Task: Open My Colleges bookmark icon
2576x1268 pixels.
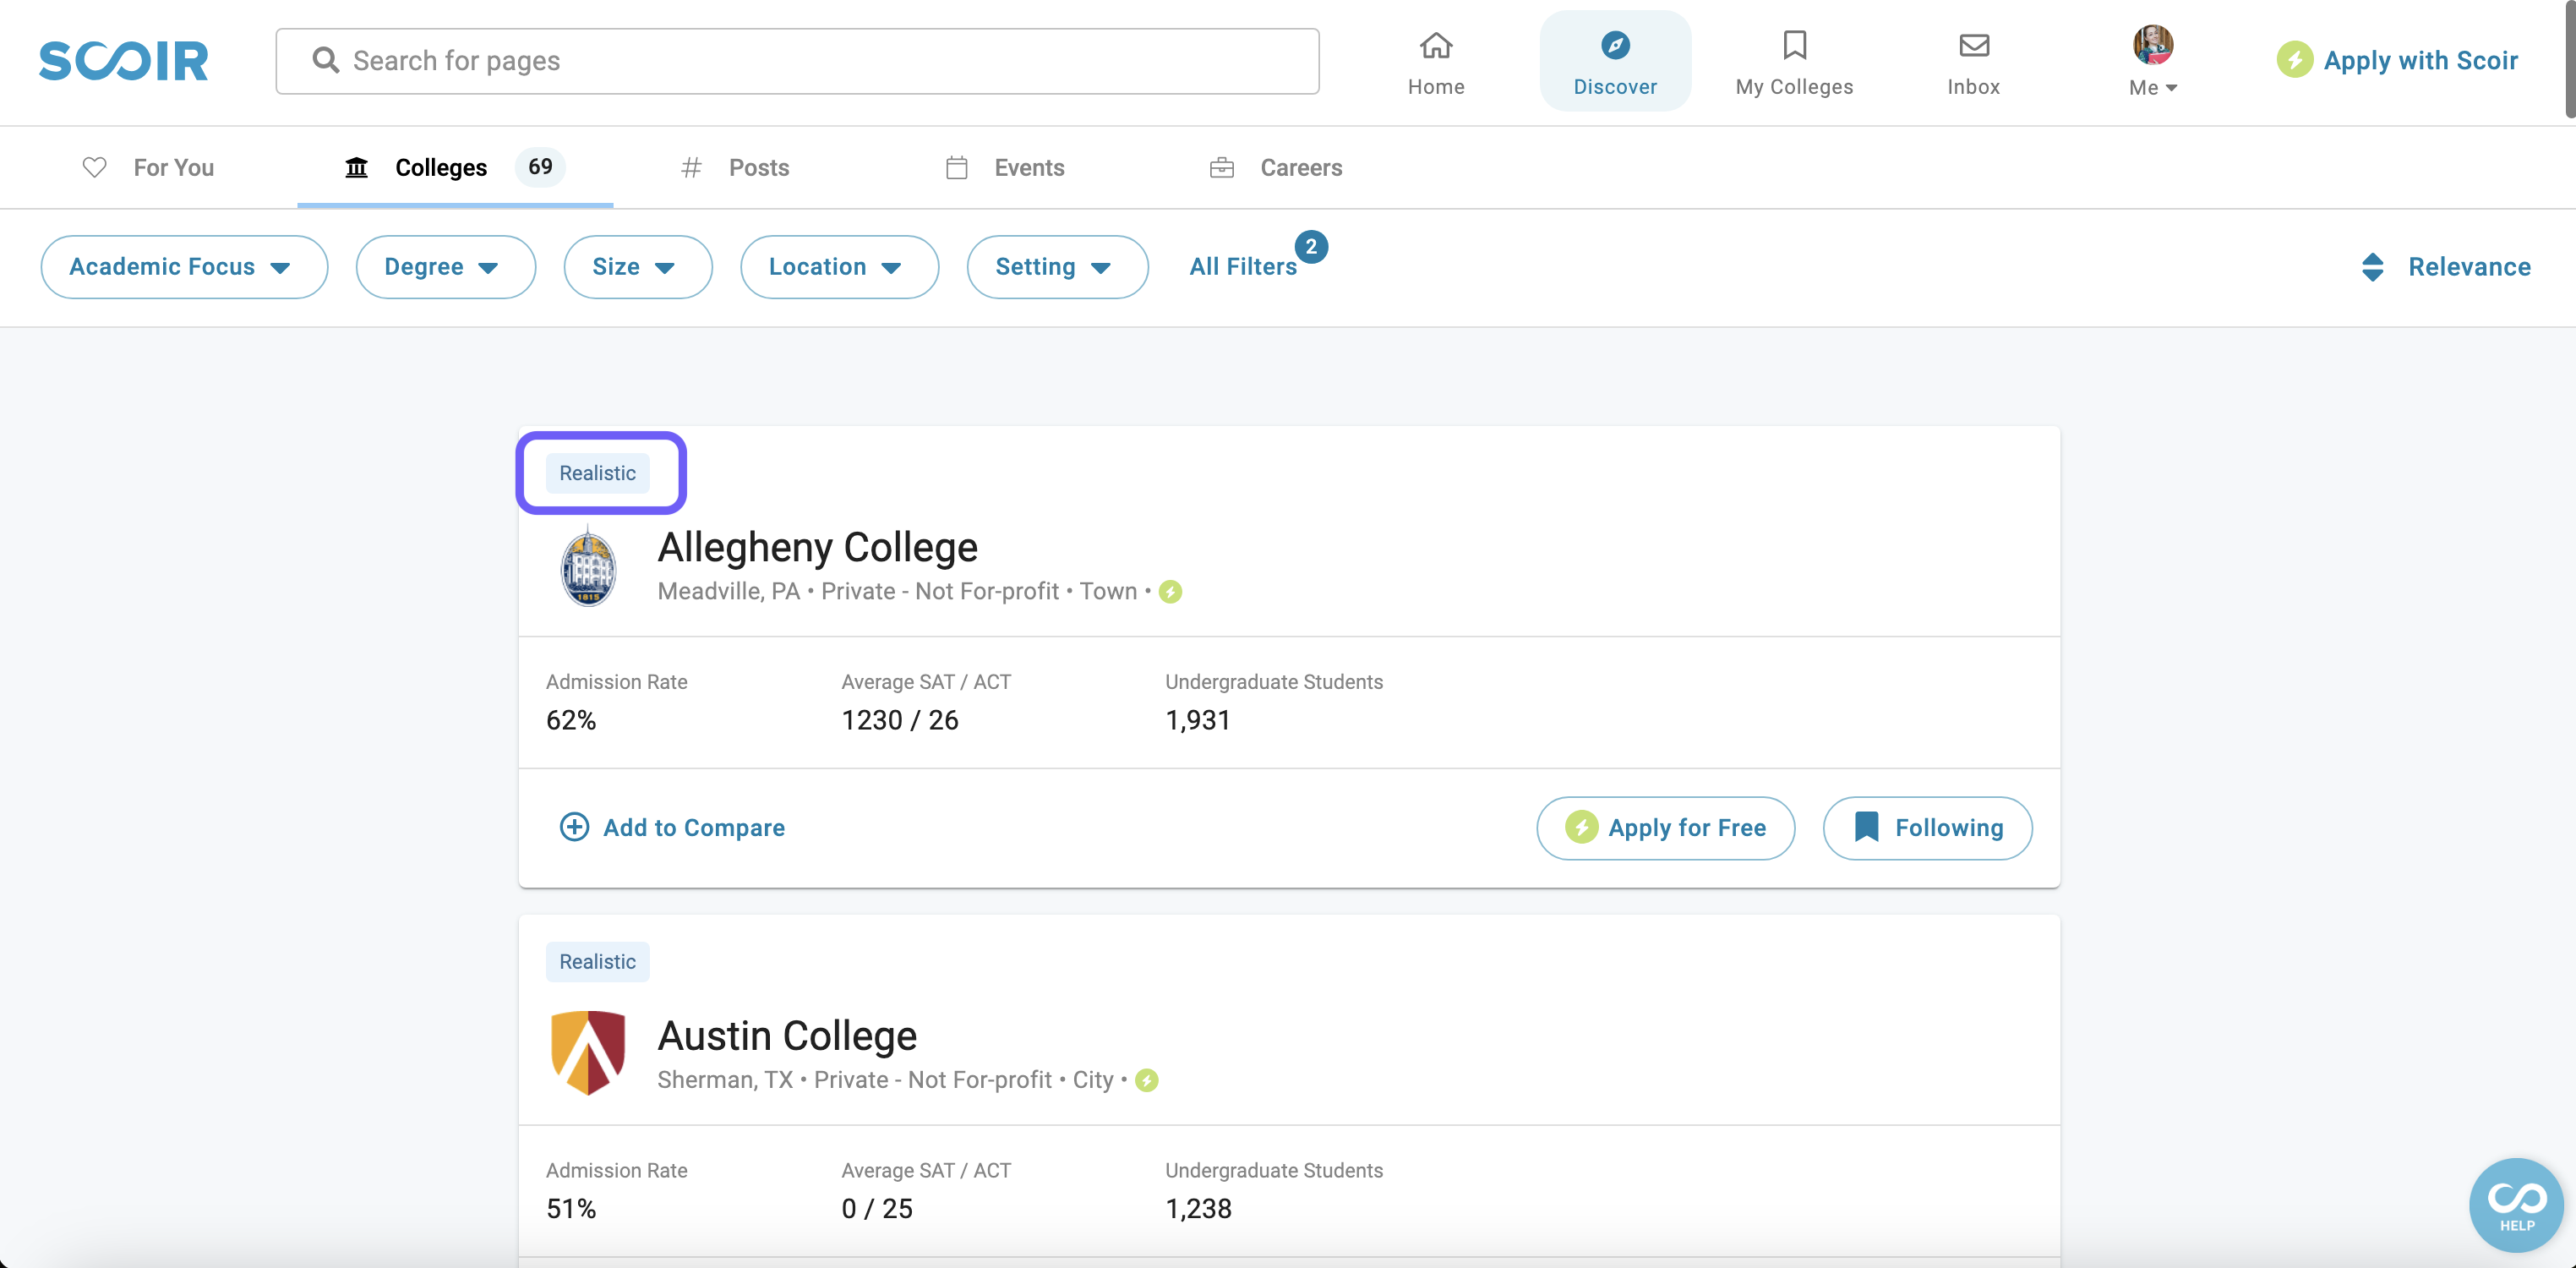Action: pyautogui.click(x=1794, y=45)
